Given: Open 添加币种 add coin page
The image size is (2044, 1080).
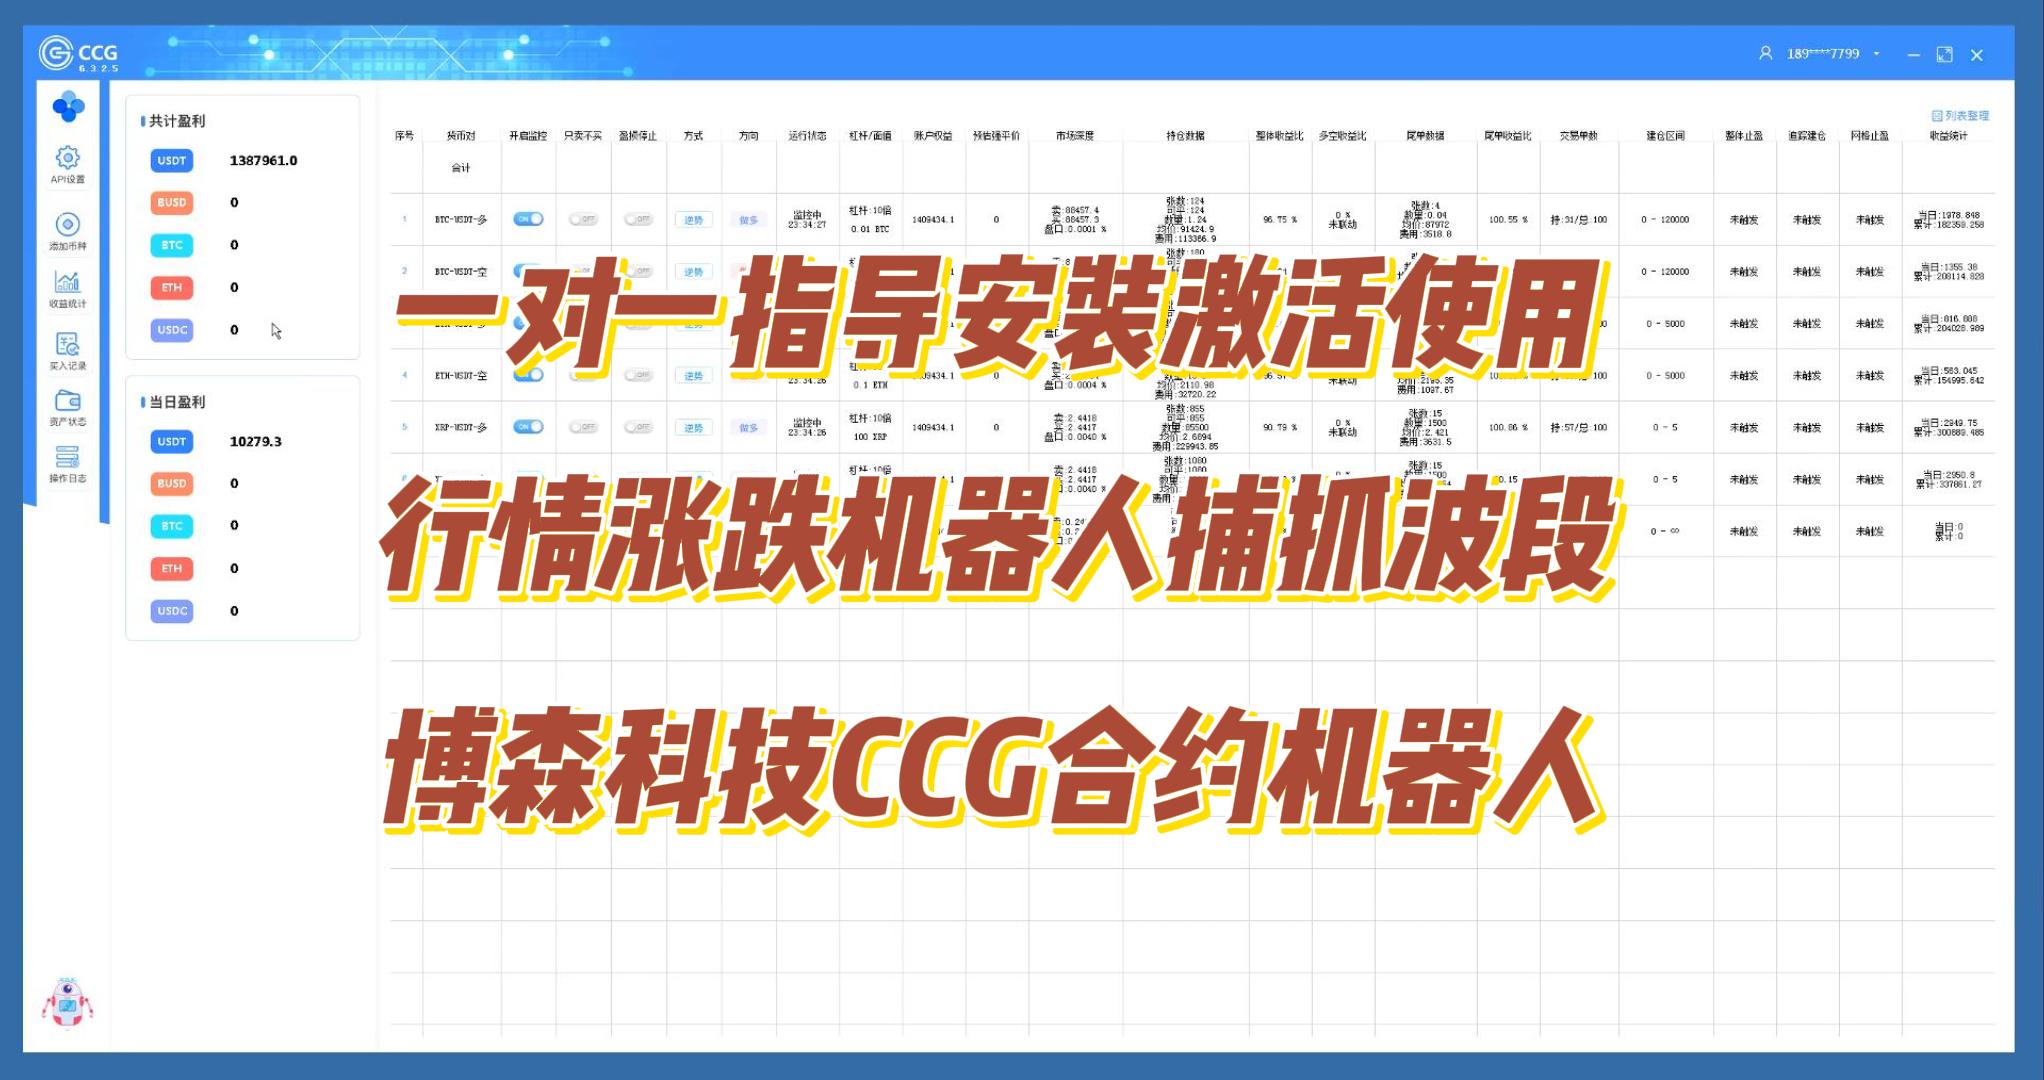Looking at the screenshot, I should (x=68, y=231).
